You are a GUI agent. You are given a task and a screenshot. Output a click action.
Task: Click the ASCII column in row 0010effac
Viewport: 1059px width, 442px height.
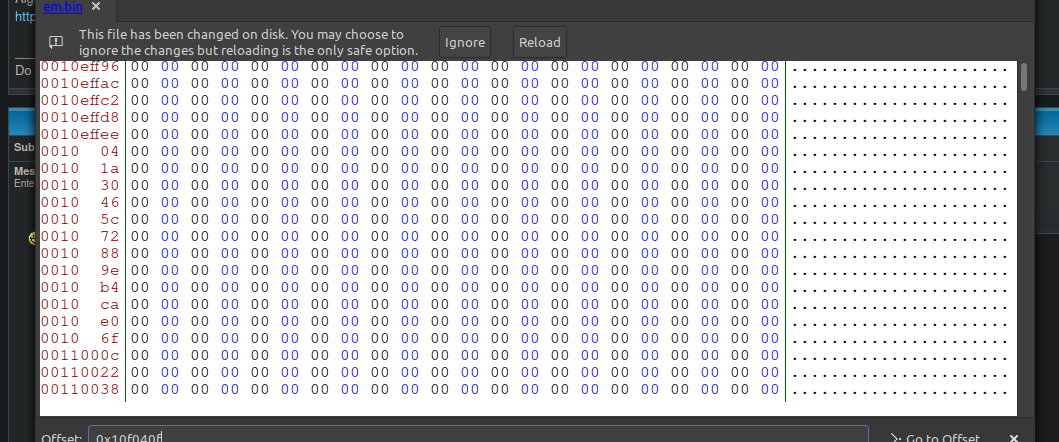[x=900, y=84]
